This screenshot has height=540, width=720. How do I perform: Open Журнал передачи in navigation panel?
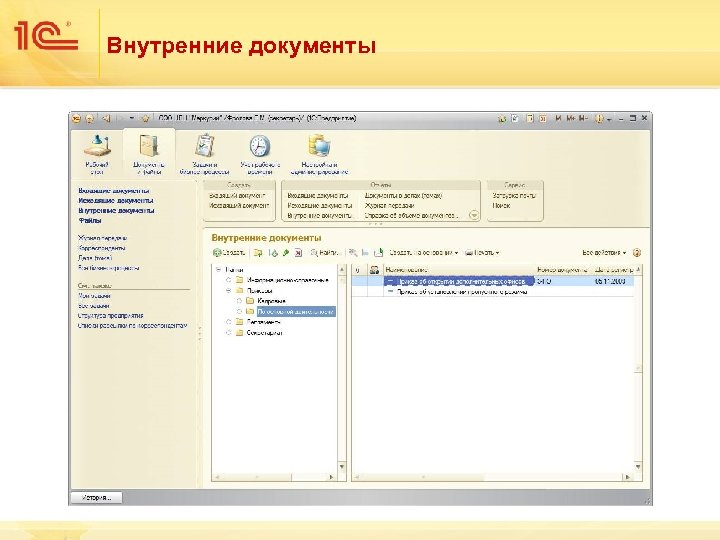click(x=103, y=238)
